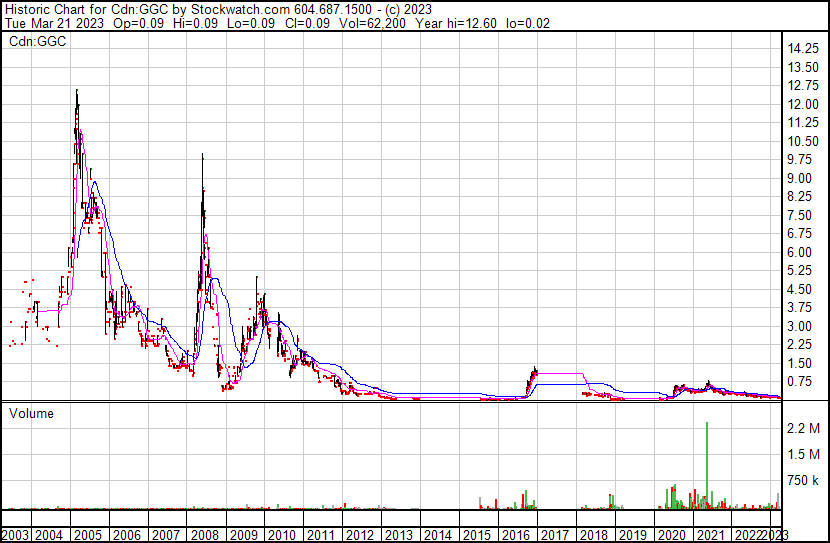830x543 pixels.
Task: Click the Volume panel label
Action: point(32,413)
